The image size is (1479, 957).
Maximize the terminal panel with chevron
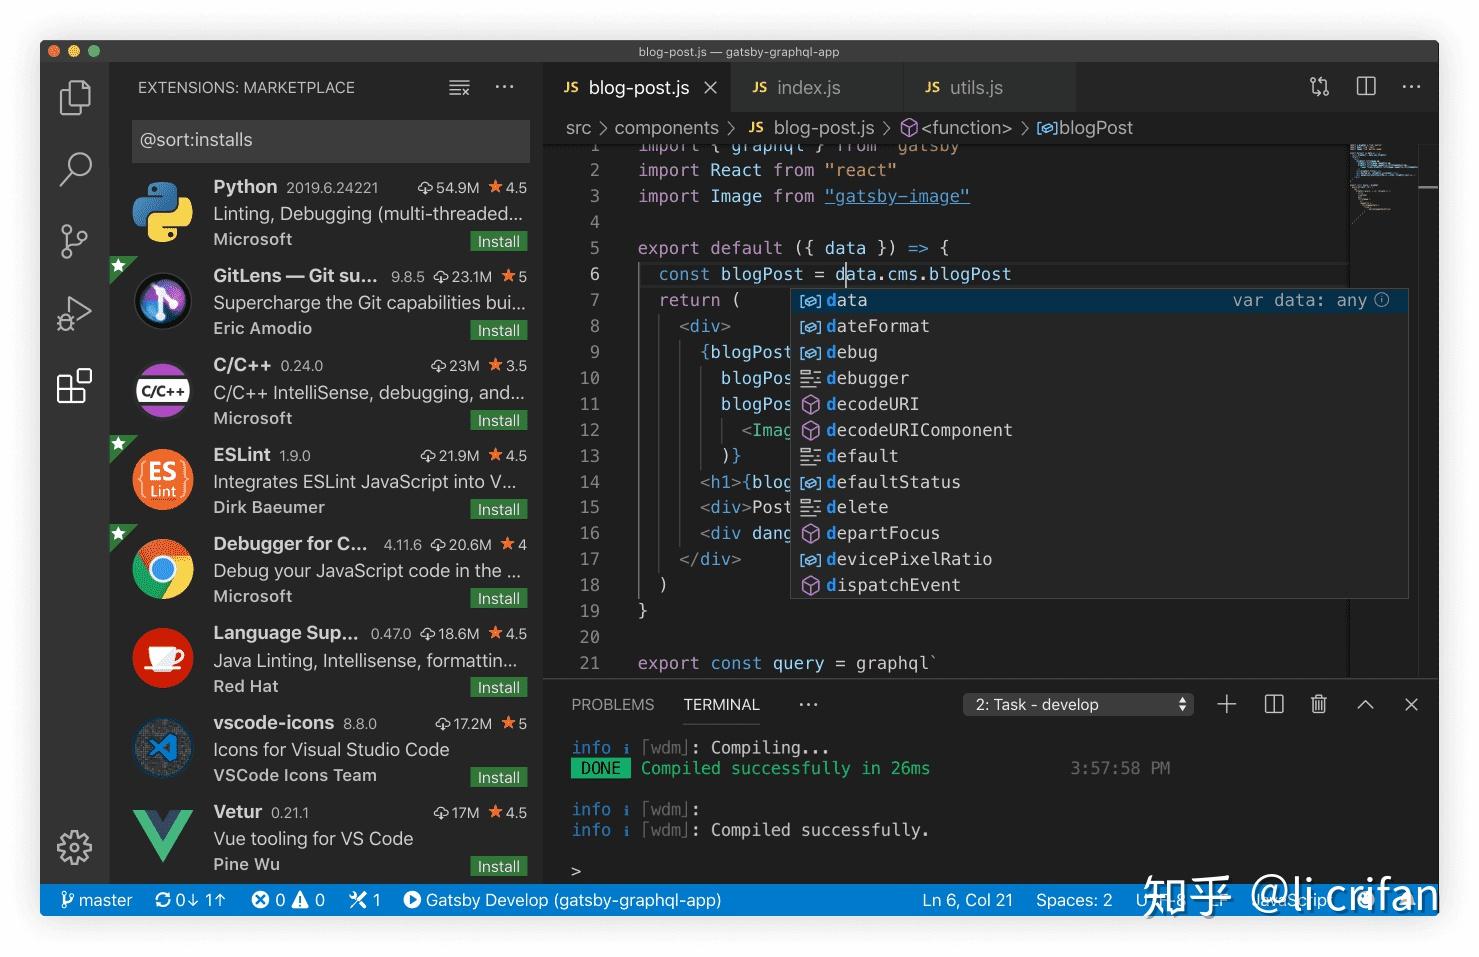(1365, 705)
